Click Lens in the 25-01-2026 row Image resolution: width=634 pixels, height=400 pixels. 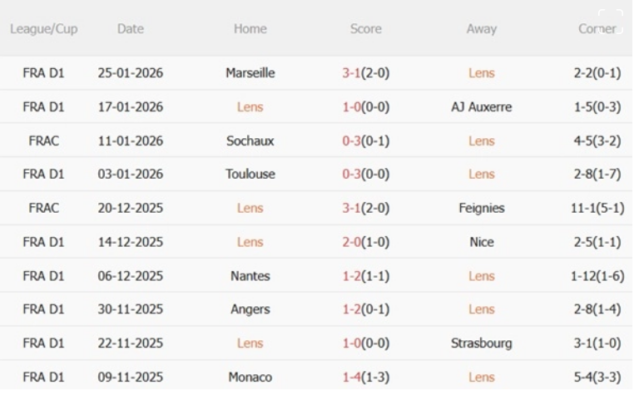[x=481, y=73]
